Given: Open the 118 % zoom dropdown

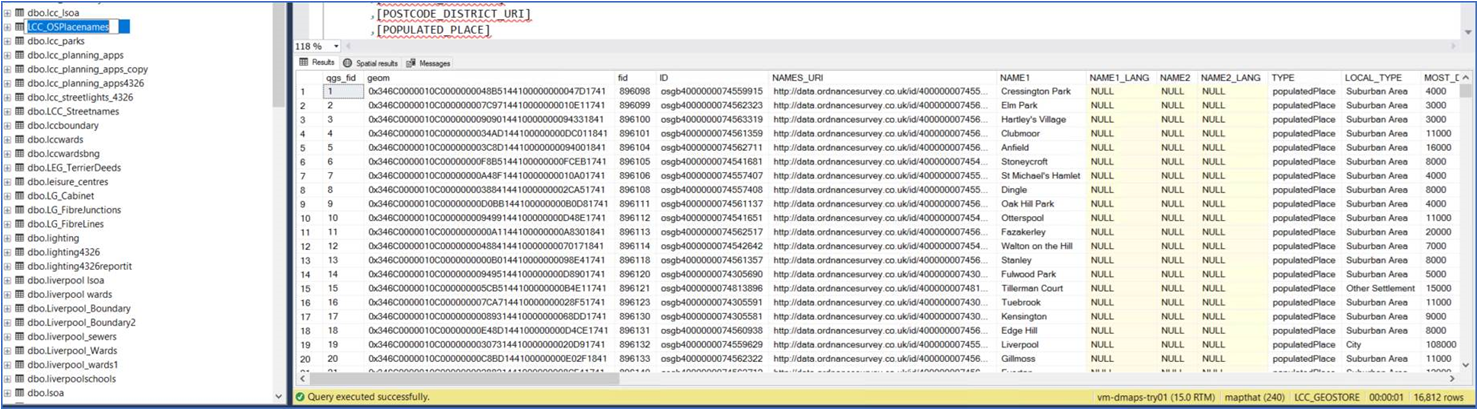Looking at the screenshot, I should pyautogui.click(x=336, y=46).
